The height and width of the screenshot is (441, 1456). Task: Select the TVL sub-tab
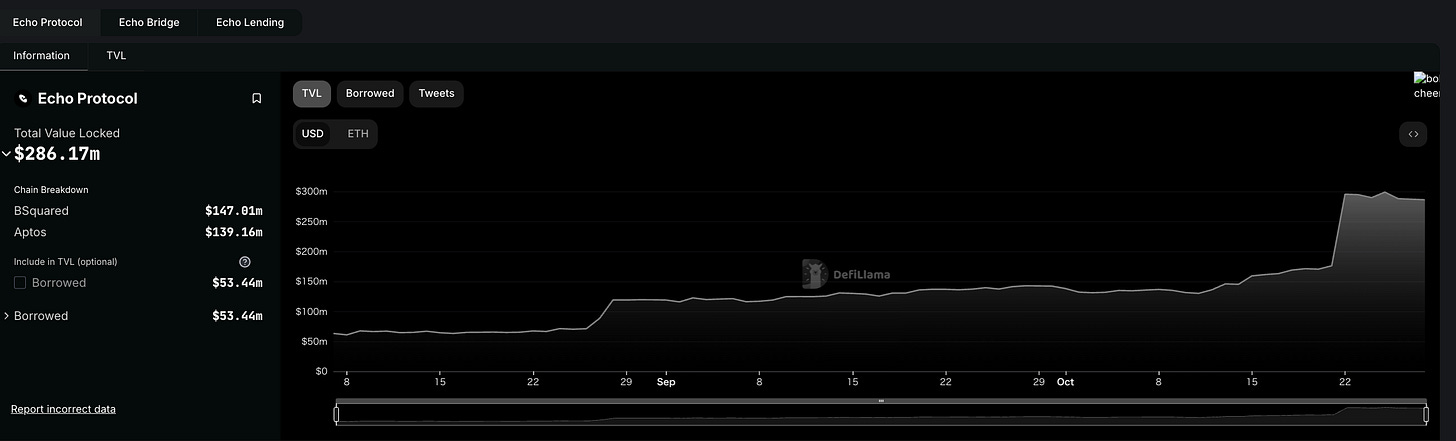116,56
